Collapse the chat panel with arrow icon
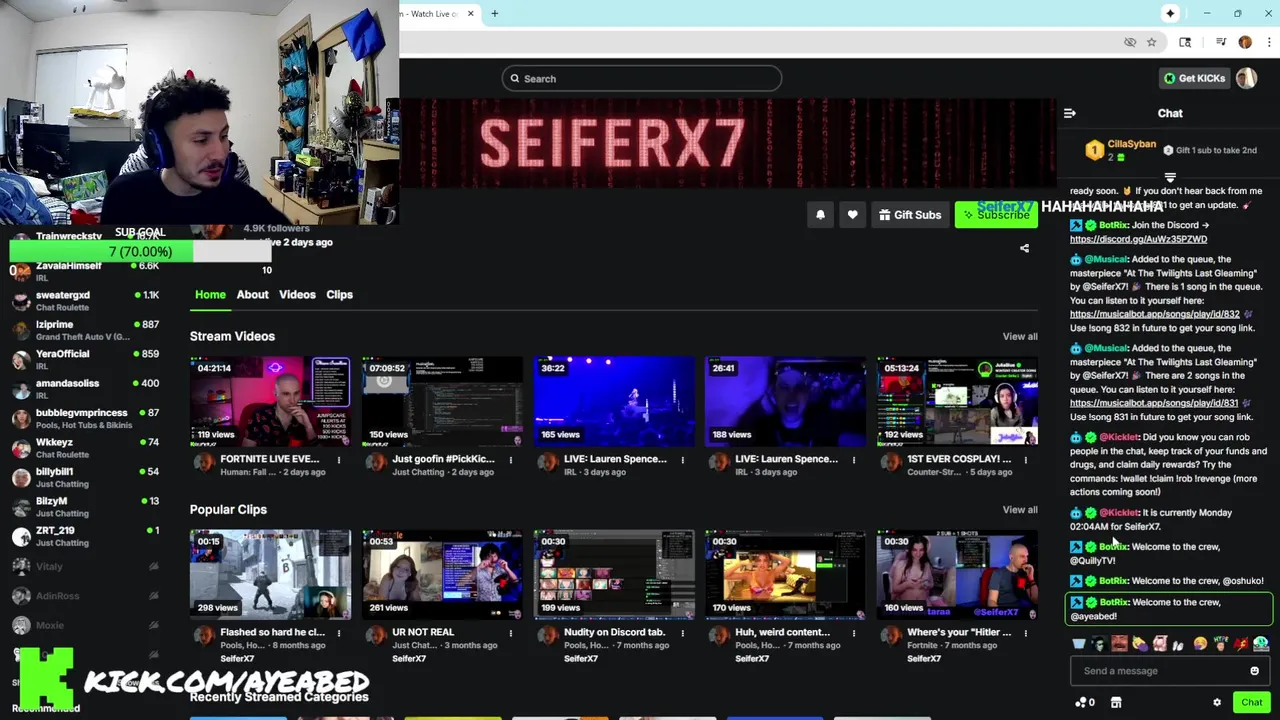This screenshot has height=720, width=1280. tap(1069, 113)
